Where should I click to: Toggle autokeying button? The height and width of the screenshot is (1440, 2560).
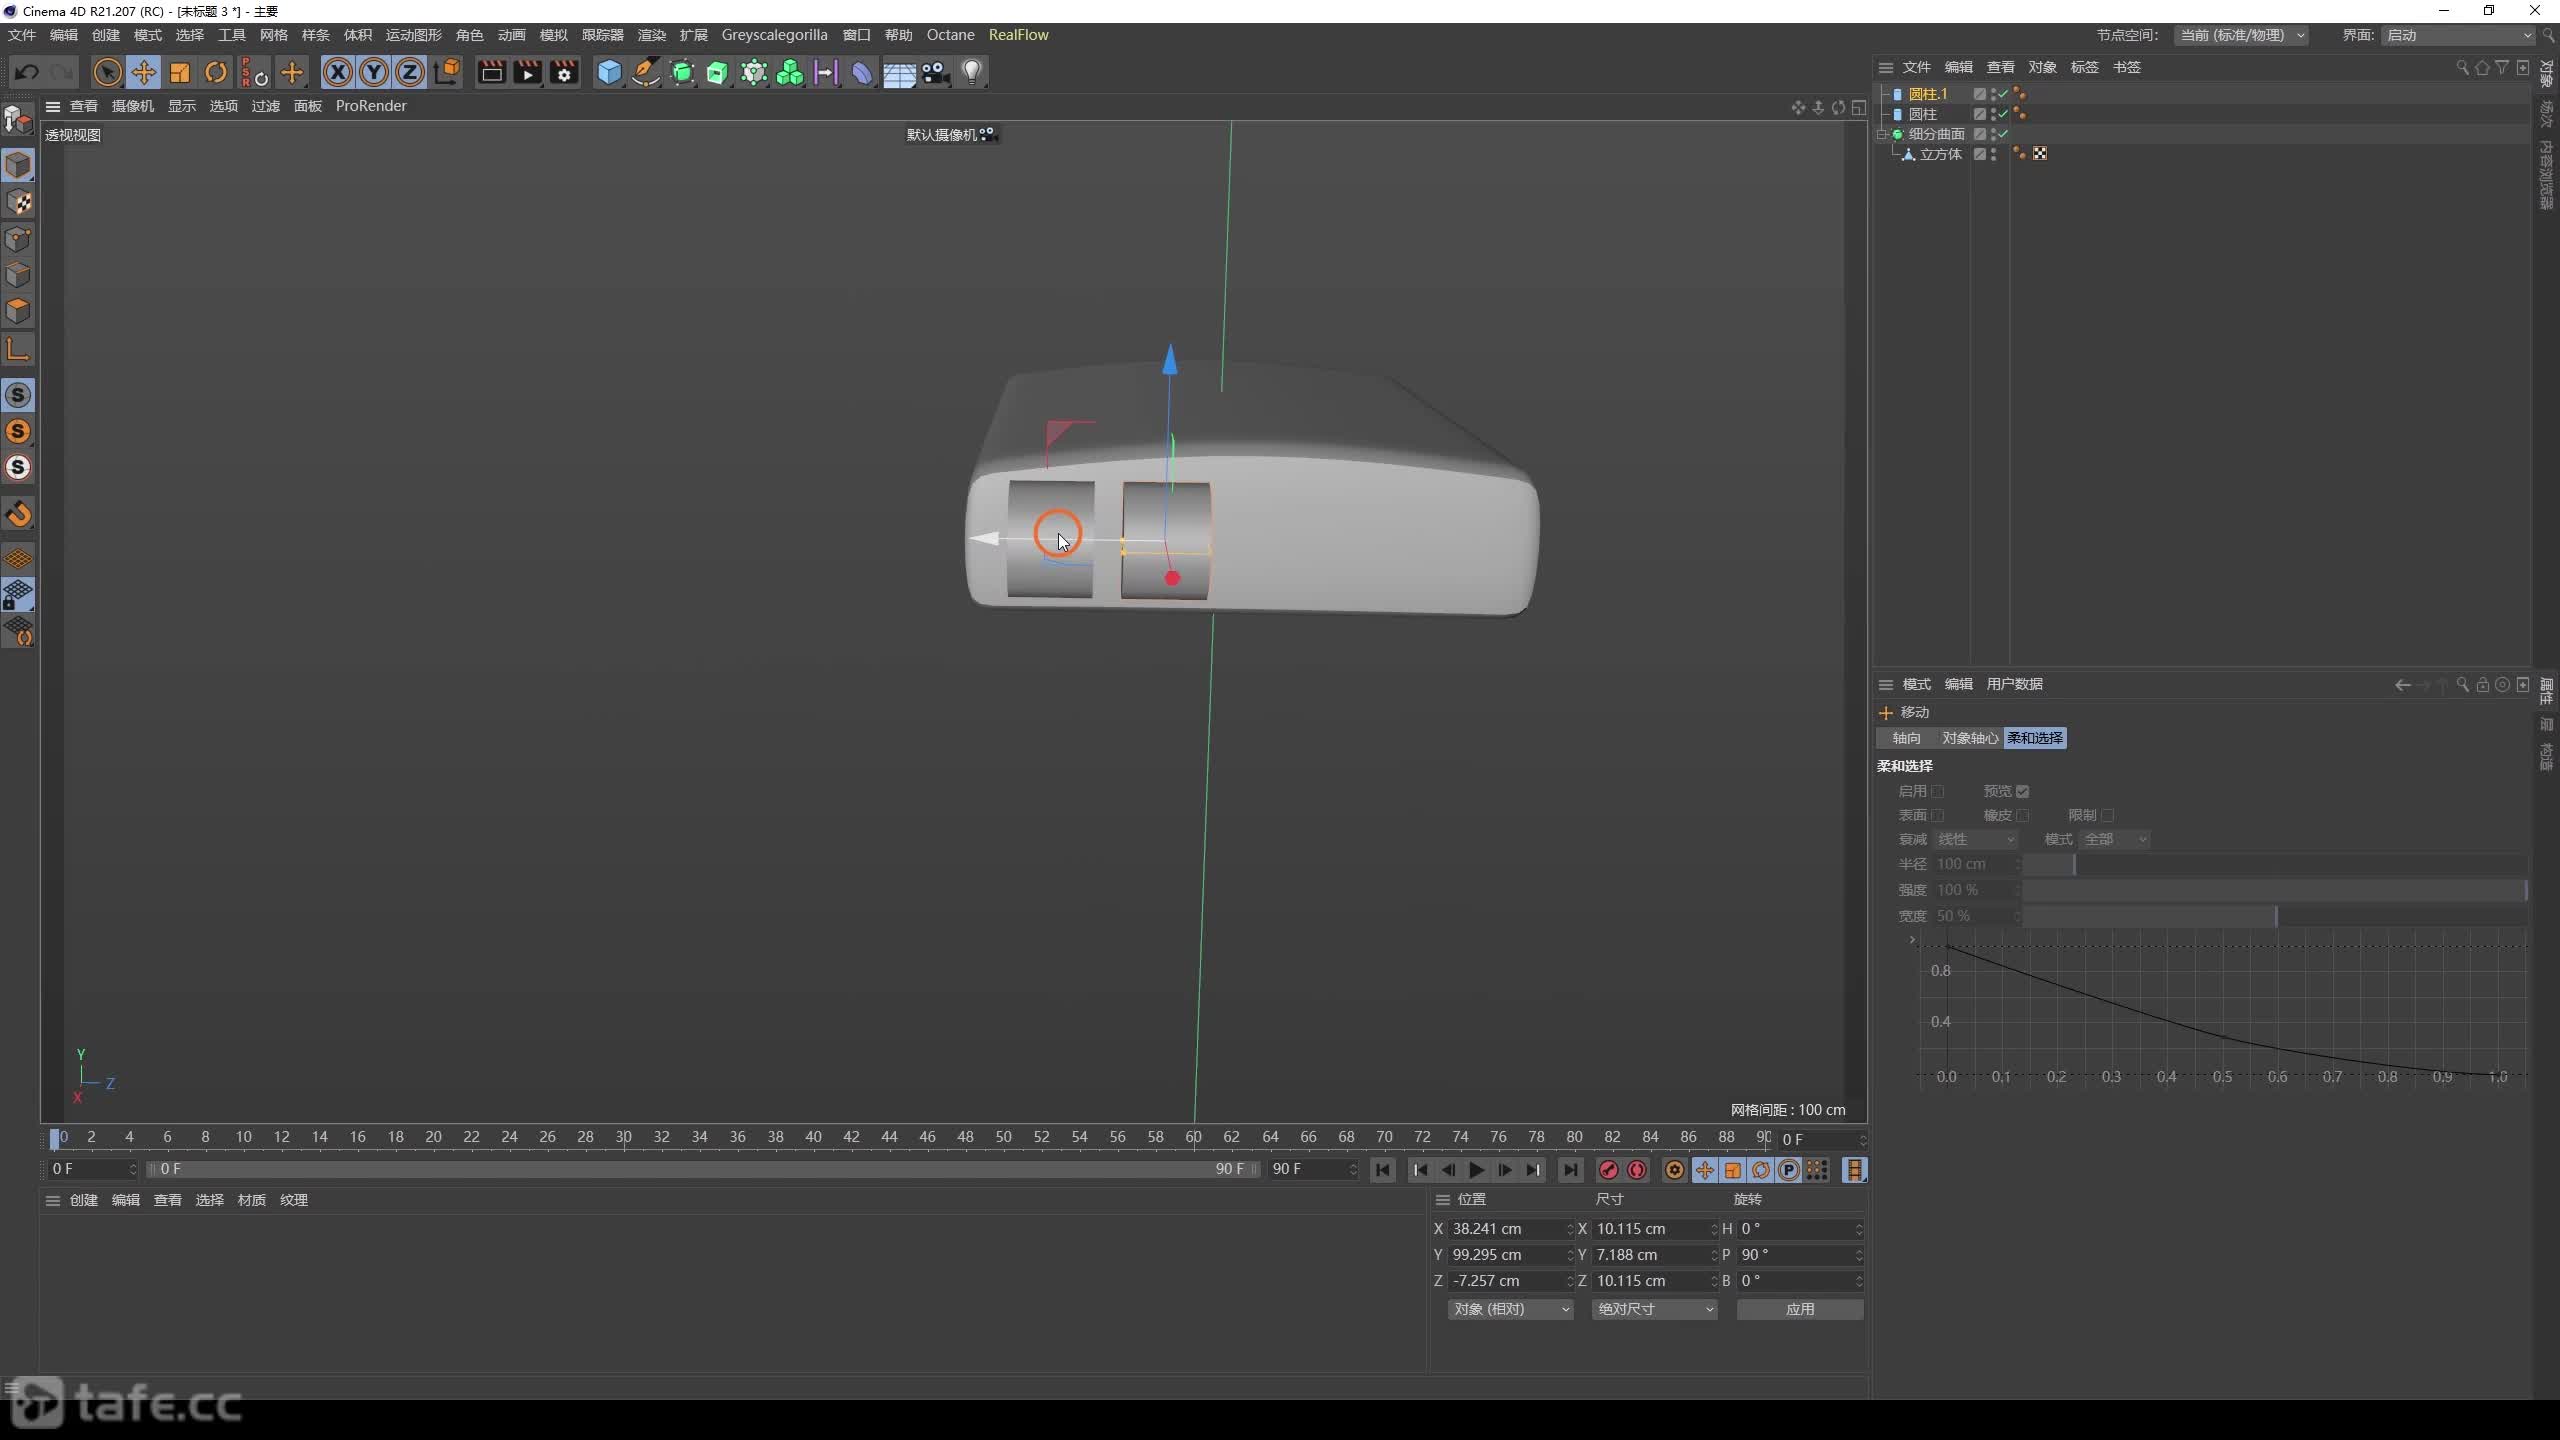pos(1637,1170)
